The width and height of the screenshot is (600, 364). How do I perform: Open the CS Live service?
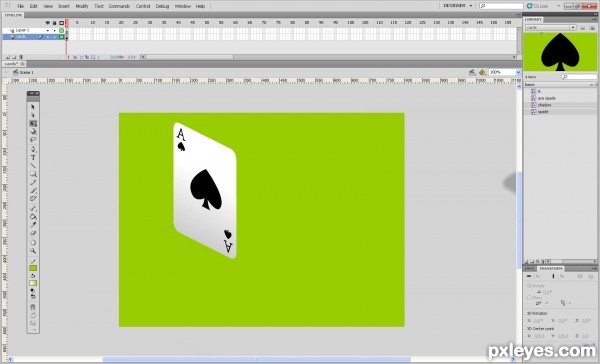tap(538, 6)
